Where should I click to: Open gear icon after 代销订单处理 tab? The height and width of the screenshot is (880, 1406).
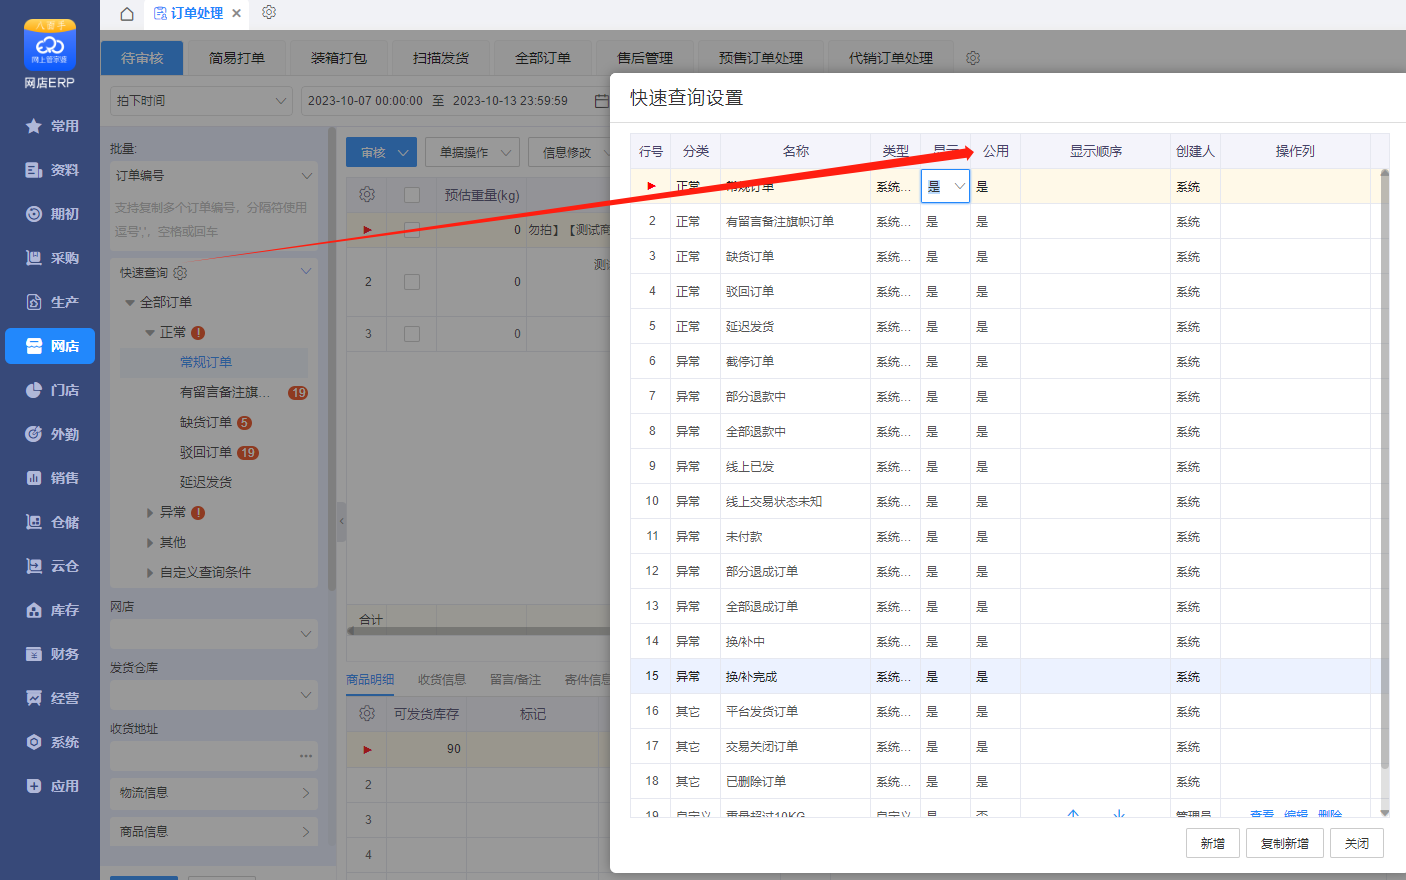pyautogui.click(x=973, y=58)
